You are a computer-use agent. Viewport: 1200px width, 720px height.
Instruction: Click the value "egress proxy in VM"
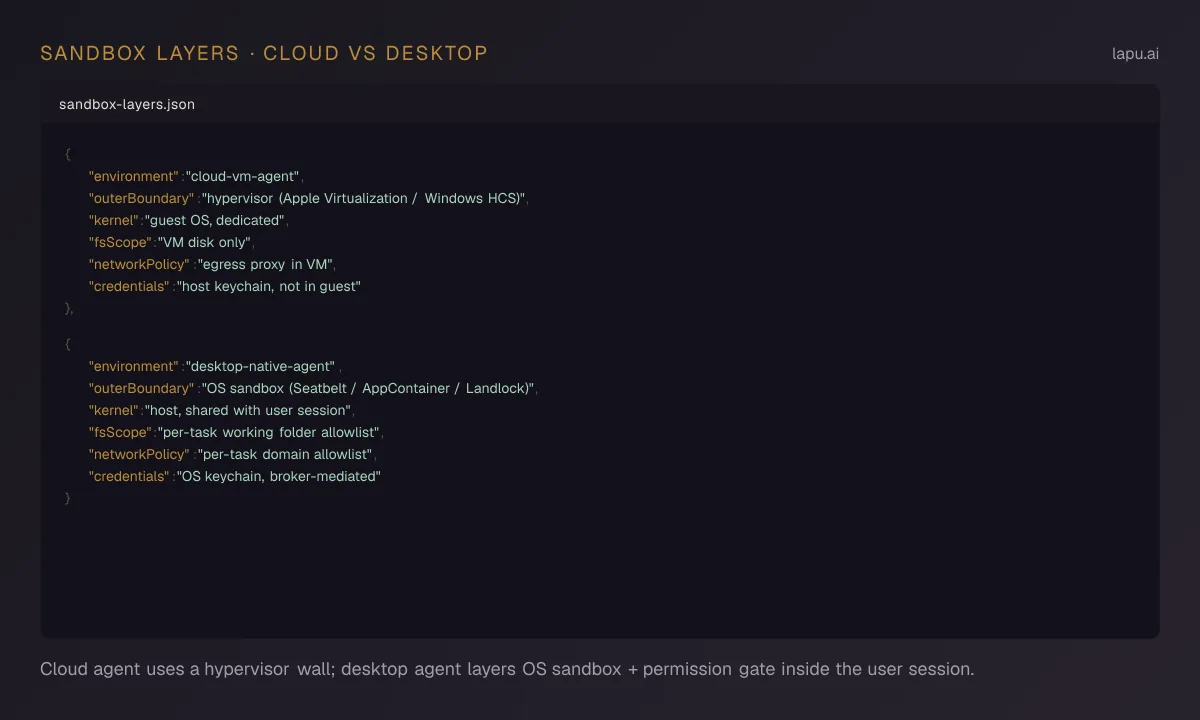266,264
